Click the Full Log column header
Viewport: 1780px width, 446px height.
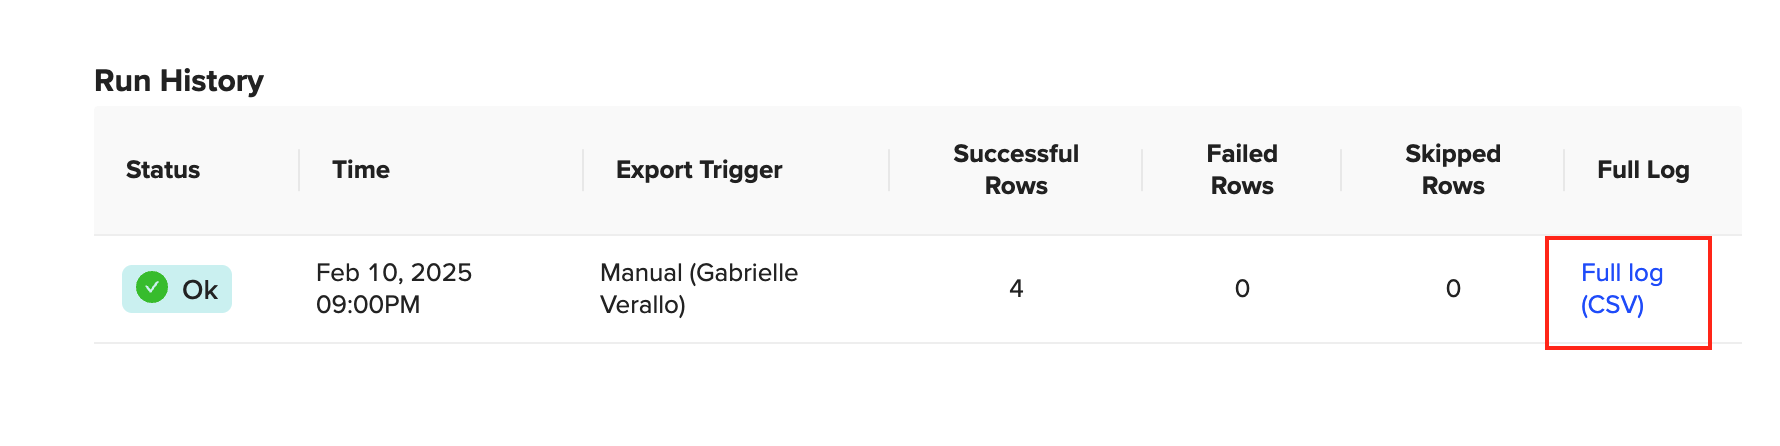coord(1642,170)
